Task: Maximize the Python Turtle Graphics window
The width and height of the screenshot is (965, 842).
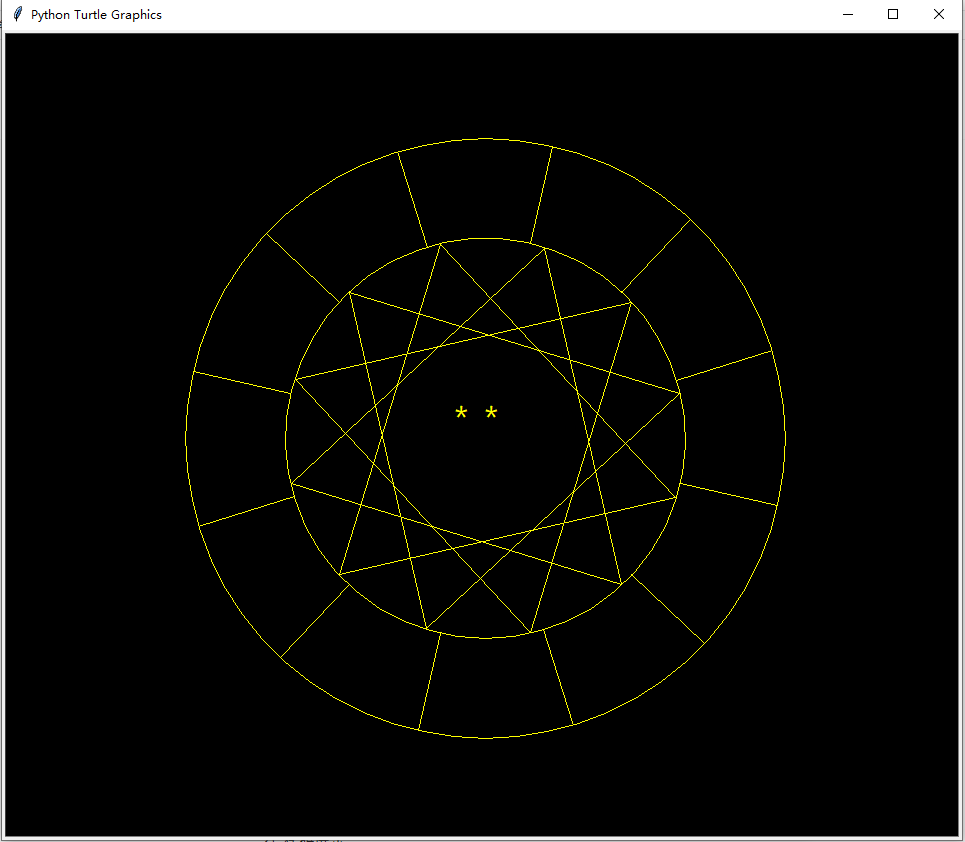Action: [893, 14]
